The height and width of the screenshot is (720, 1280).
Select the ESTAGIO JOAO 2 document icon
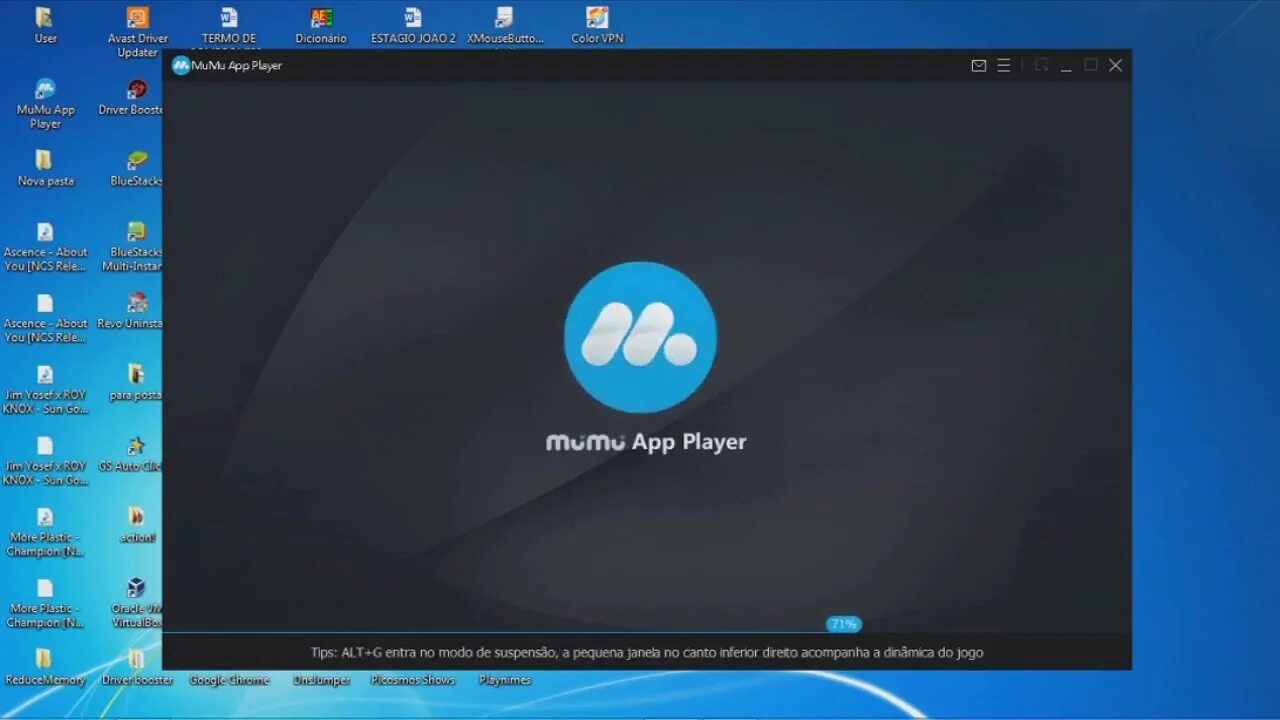[x=413, y=26]
